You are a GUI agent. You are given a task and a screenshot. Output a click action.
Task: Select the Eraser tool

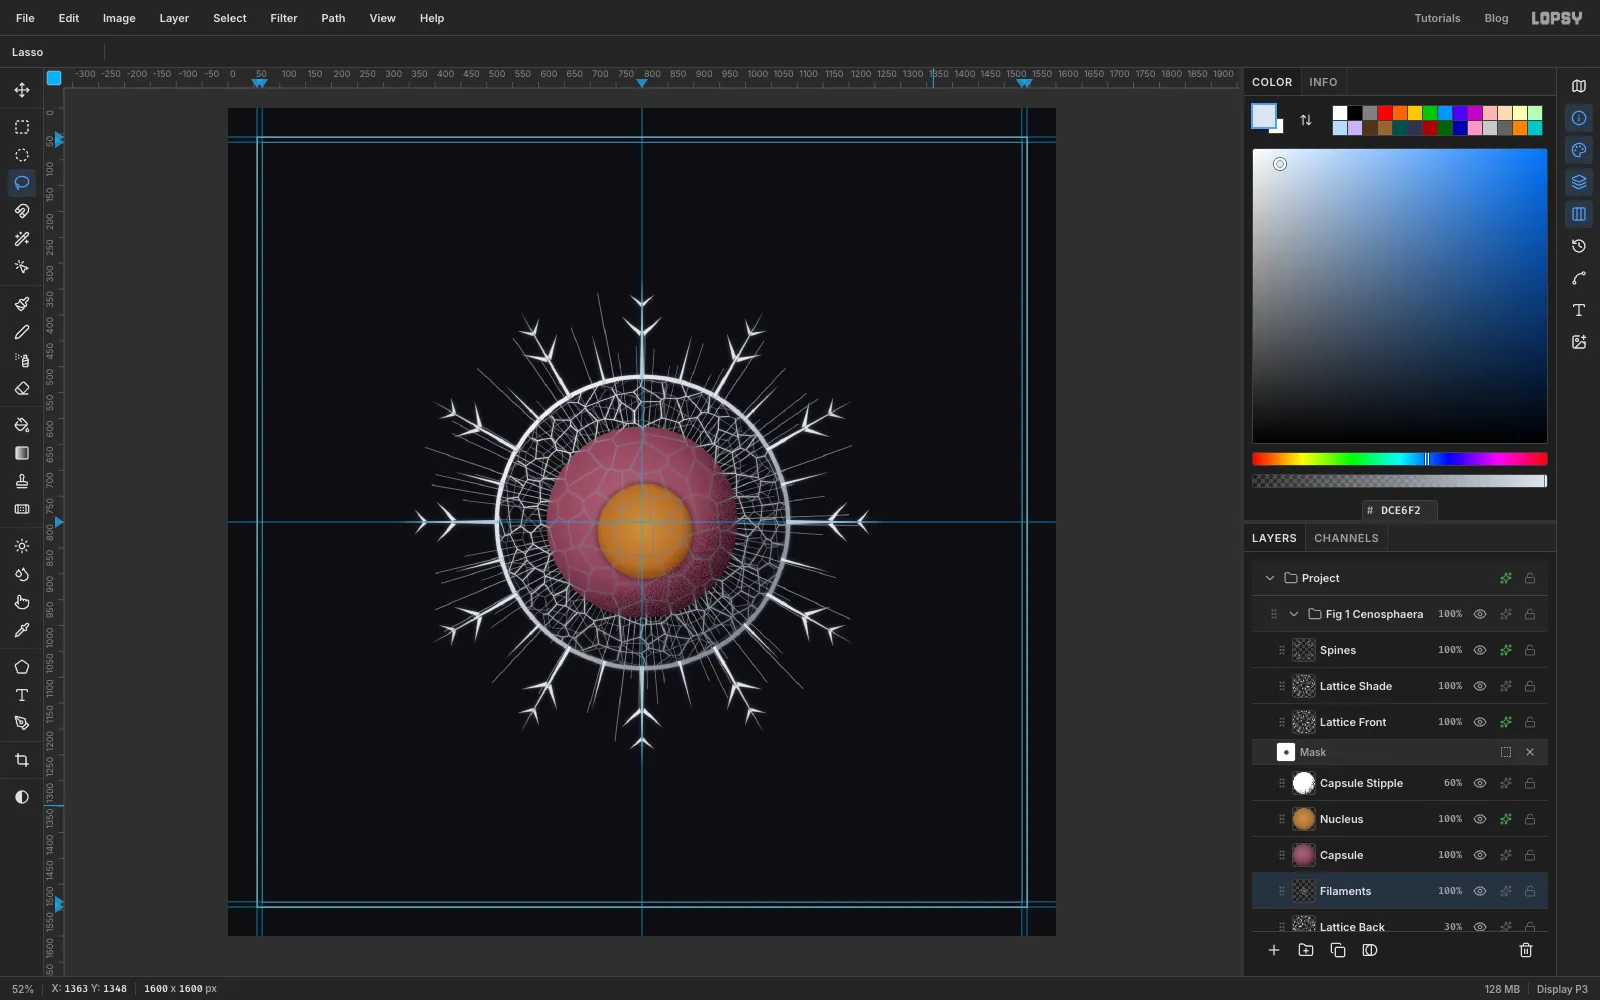pyautogui.click(x=22, y=388)
